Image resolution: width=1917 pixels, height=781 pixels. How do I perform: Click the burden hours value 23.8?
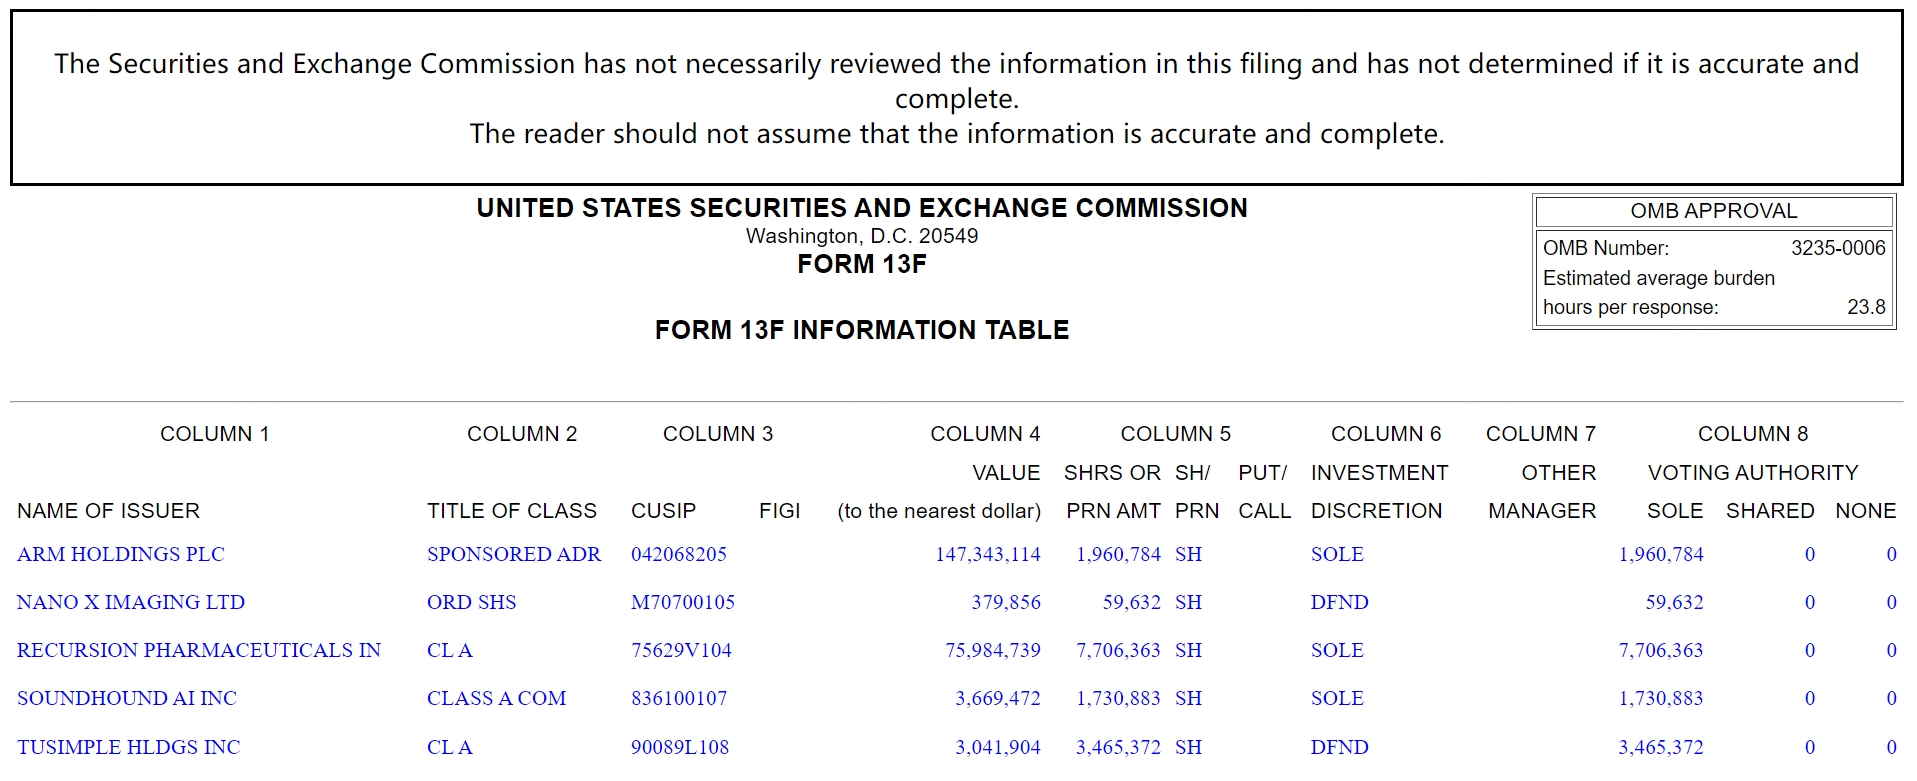1866,307
